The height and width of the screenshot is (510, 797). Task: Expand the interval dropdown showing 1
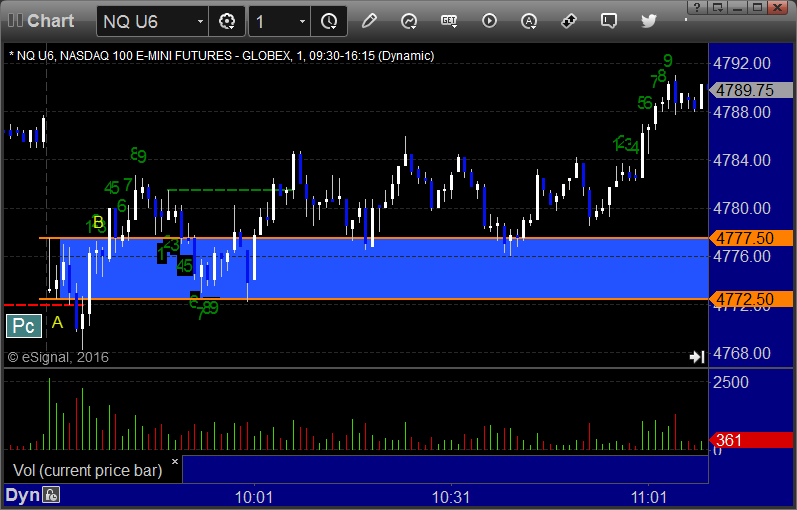click(302, 21)
